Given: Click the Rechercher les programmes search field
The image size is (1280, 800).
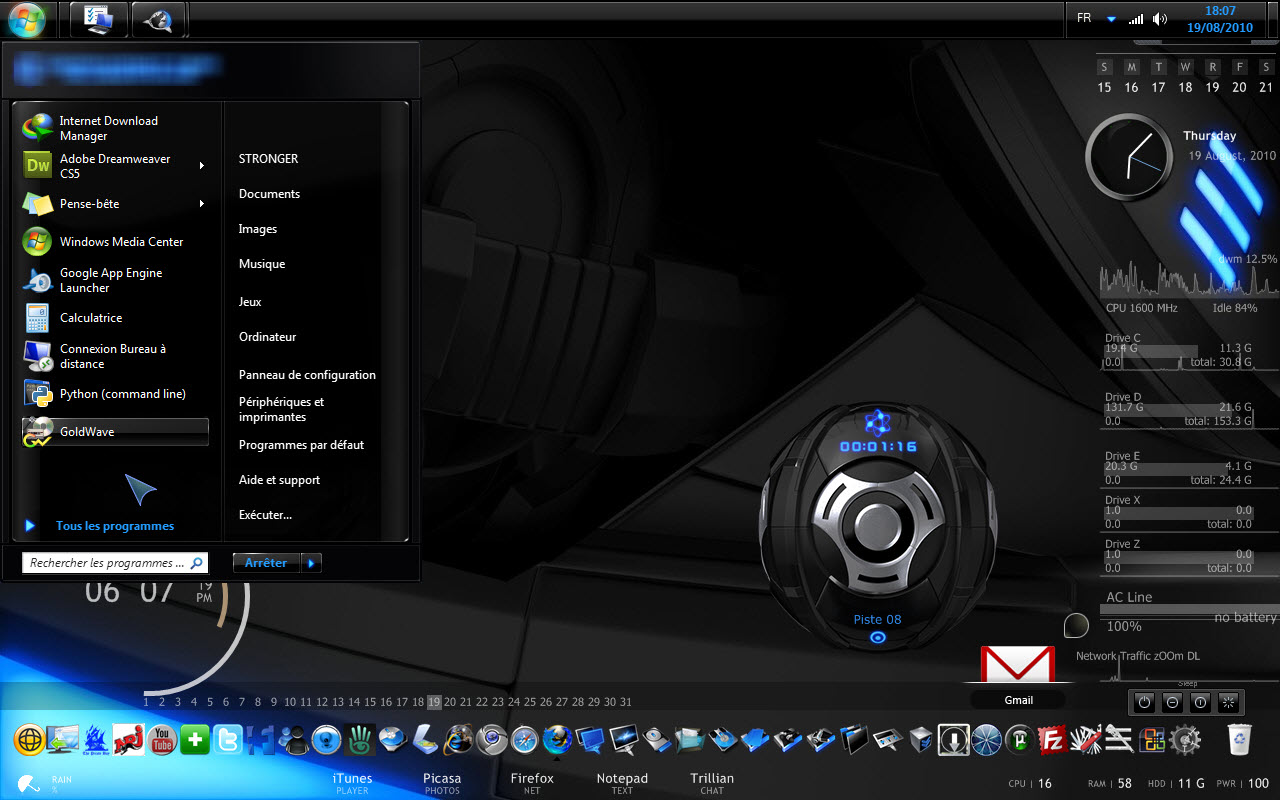Looking at the screenshot, I should click(x=115, y=563).
